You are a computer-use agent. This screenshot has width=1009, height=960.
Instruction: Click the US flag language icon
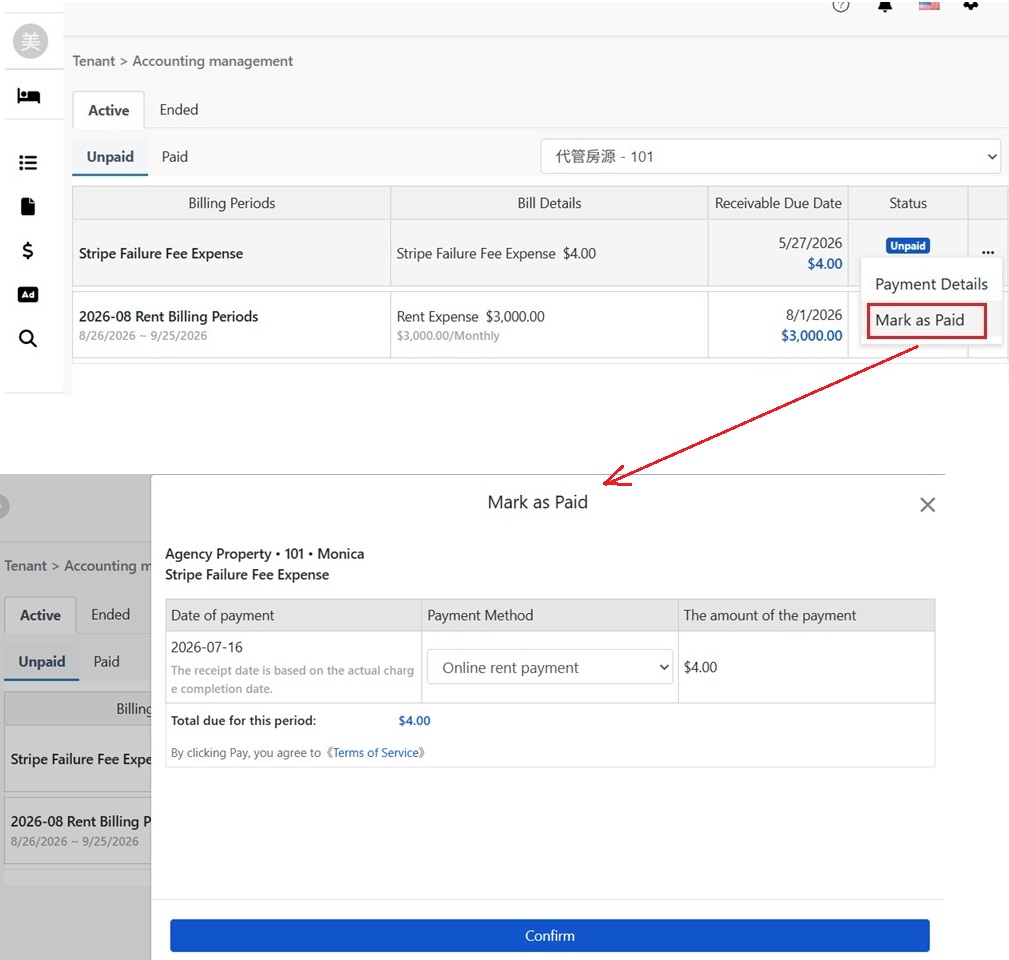click(x=929, y=6)
